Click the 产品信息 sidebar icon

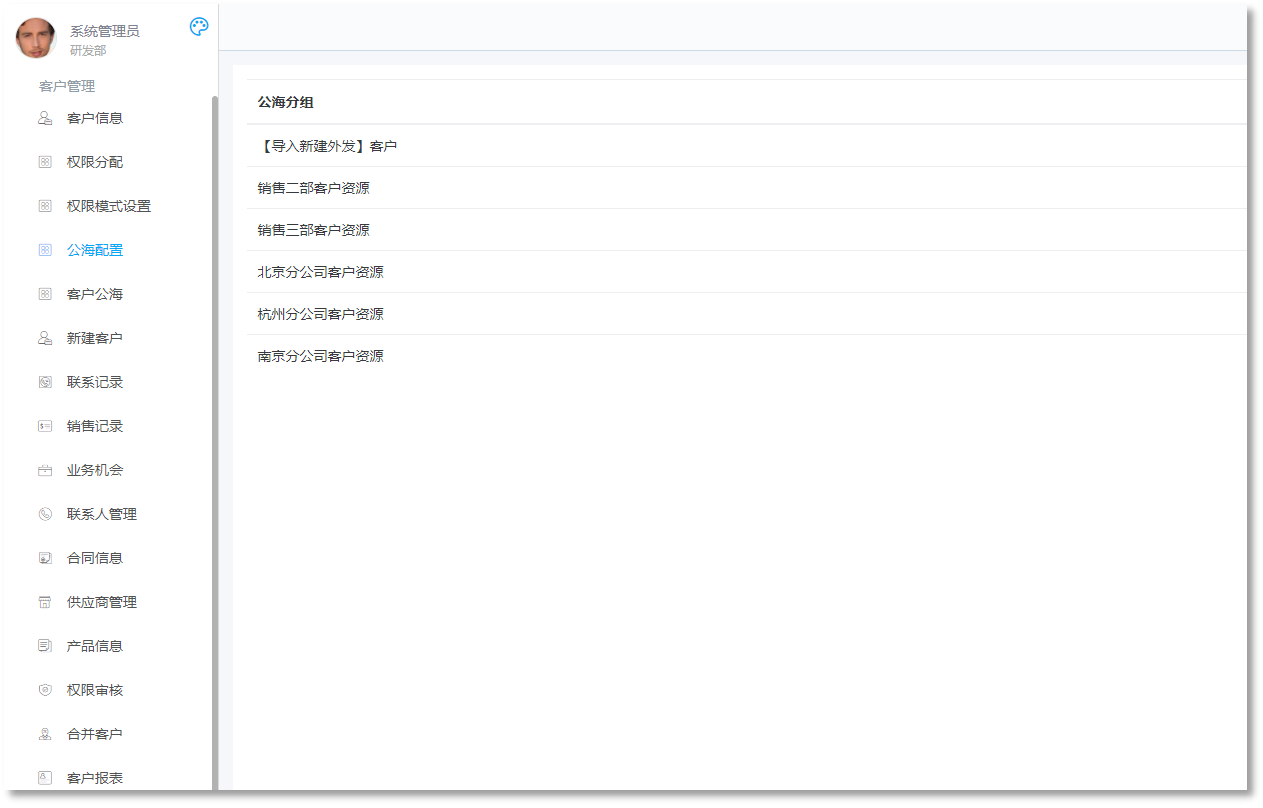(45, 646)
